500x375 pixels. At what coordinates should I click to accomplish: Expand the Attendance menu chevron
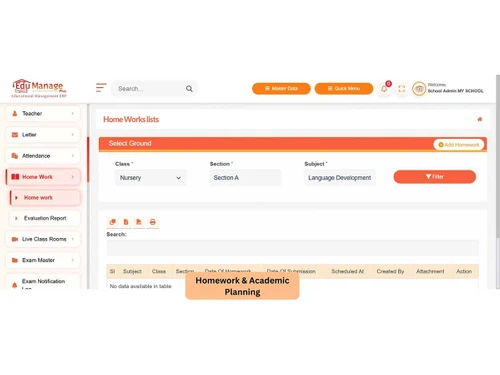point(73,156)
